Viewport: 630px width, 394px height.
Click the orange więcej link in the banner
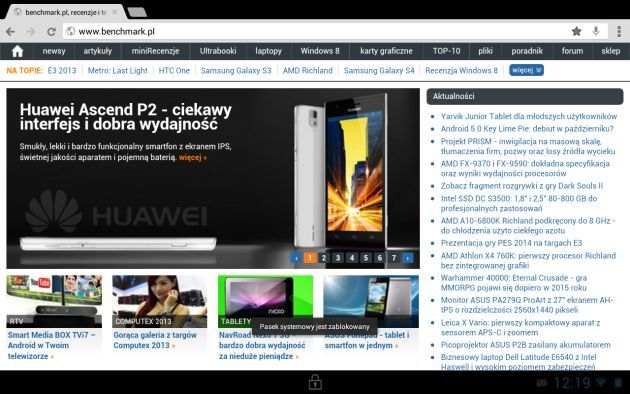[193, 157]
